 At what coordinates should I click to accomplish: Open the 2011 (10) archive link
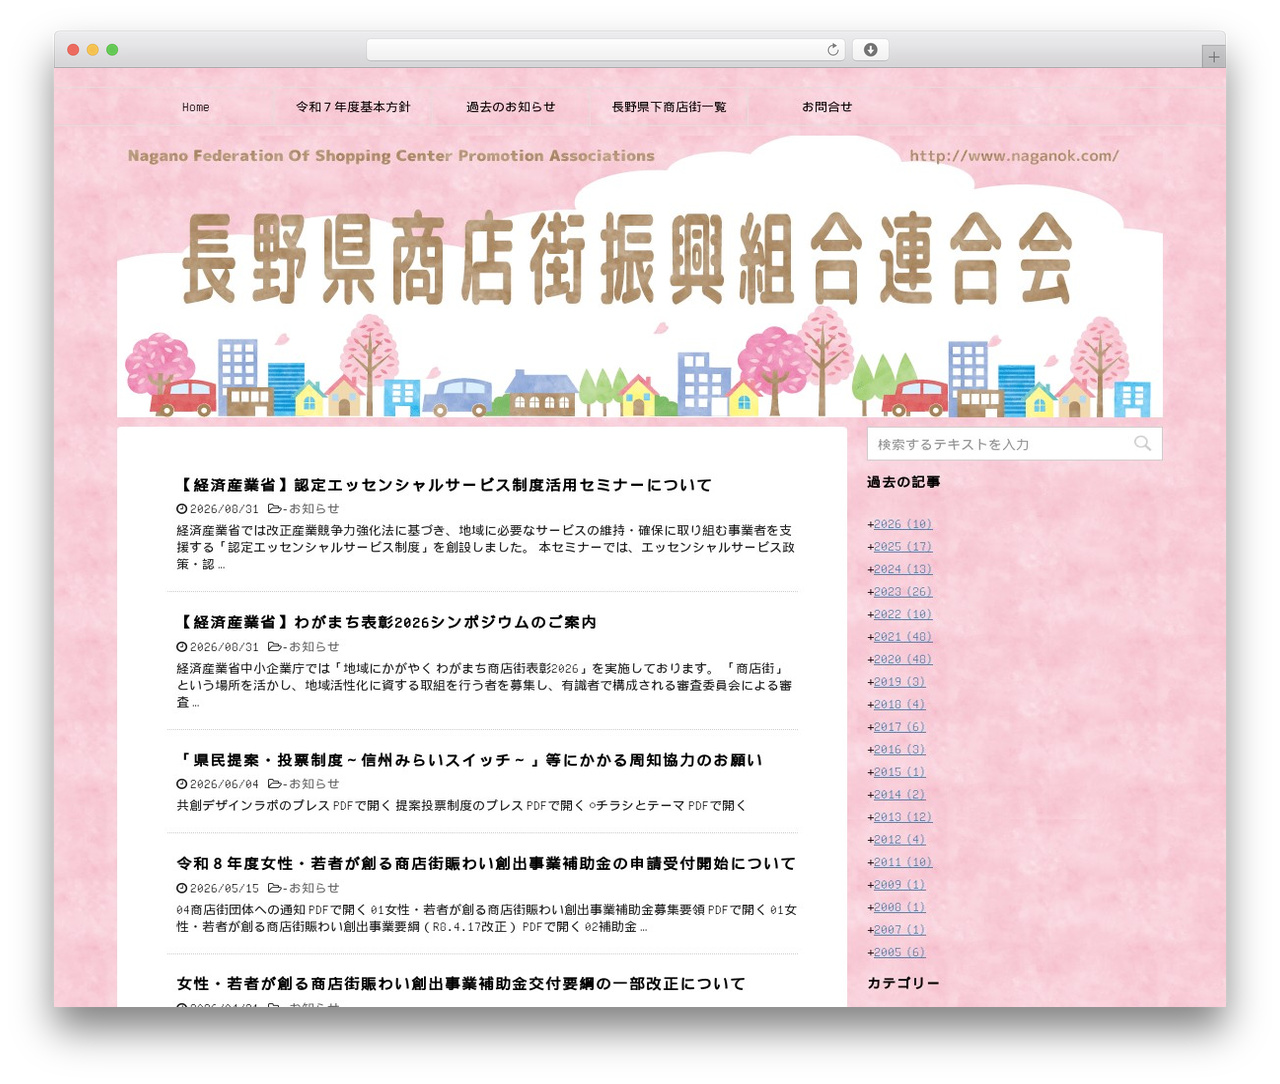(903, 862)
